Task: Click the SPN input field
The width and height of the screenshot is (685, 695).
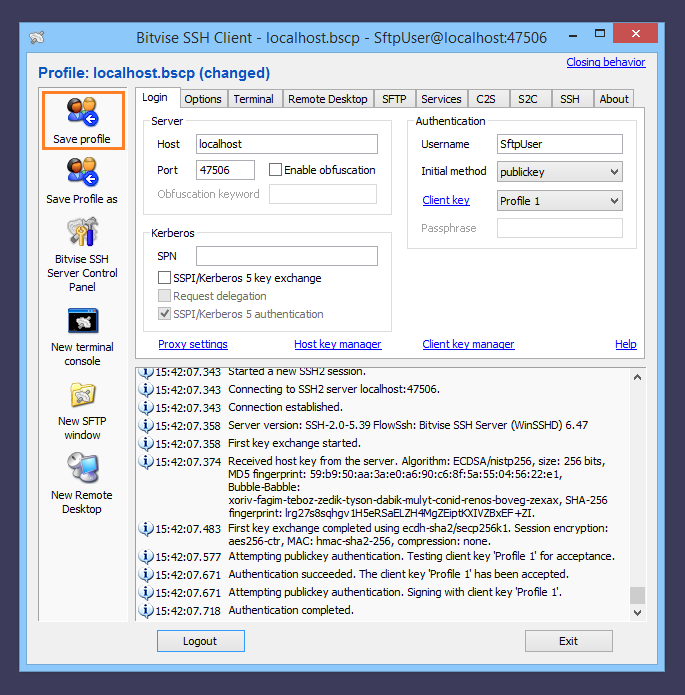Action: click(287, 256)
